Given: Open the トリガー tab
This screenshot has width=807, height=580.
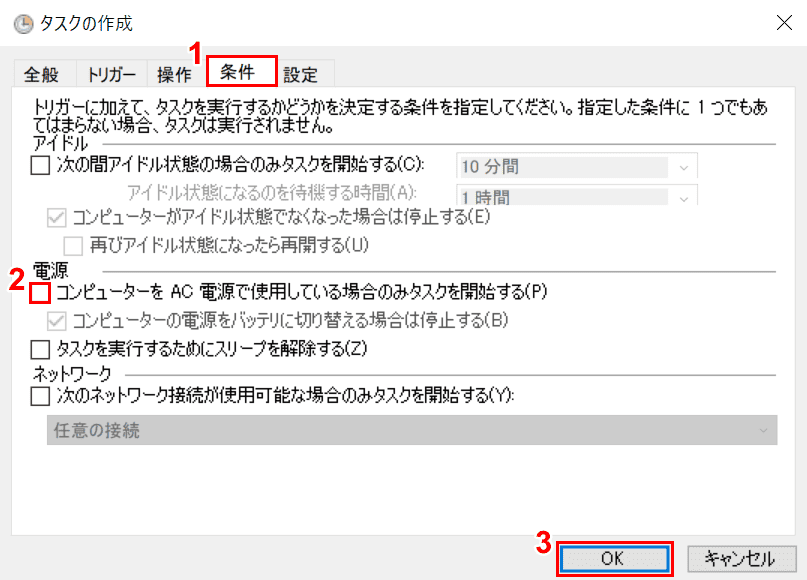Looking at the screenshot, I should [112, 75].
